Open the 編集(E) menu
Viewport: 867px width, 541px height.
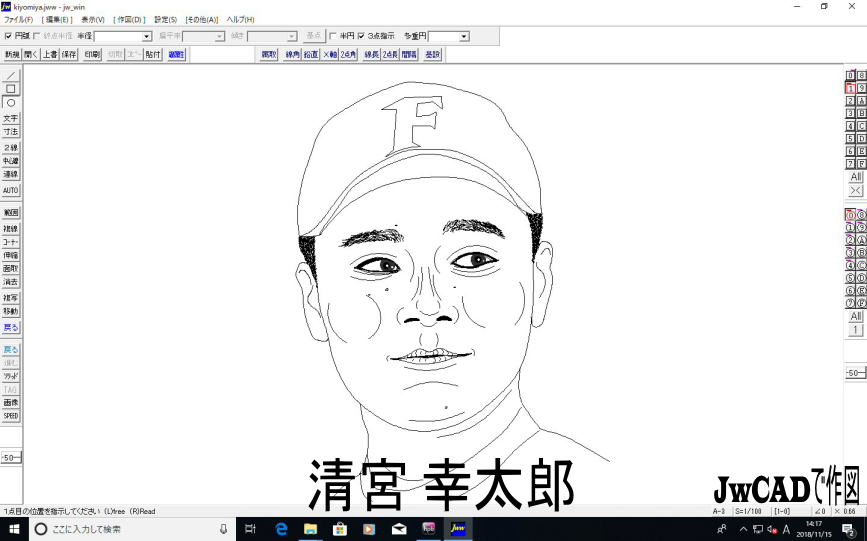click(x=57, y=19)
